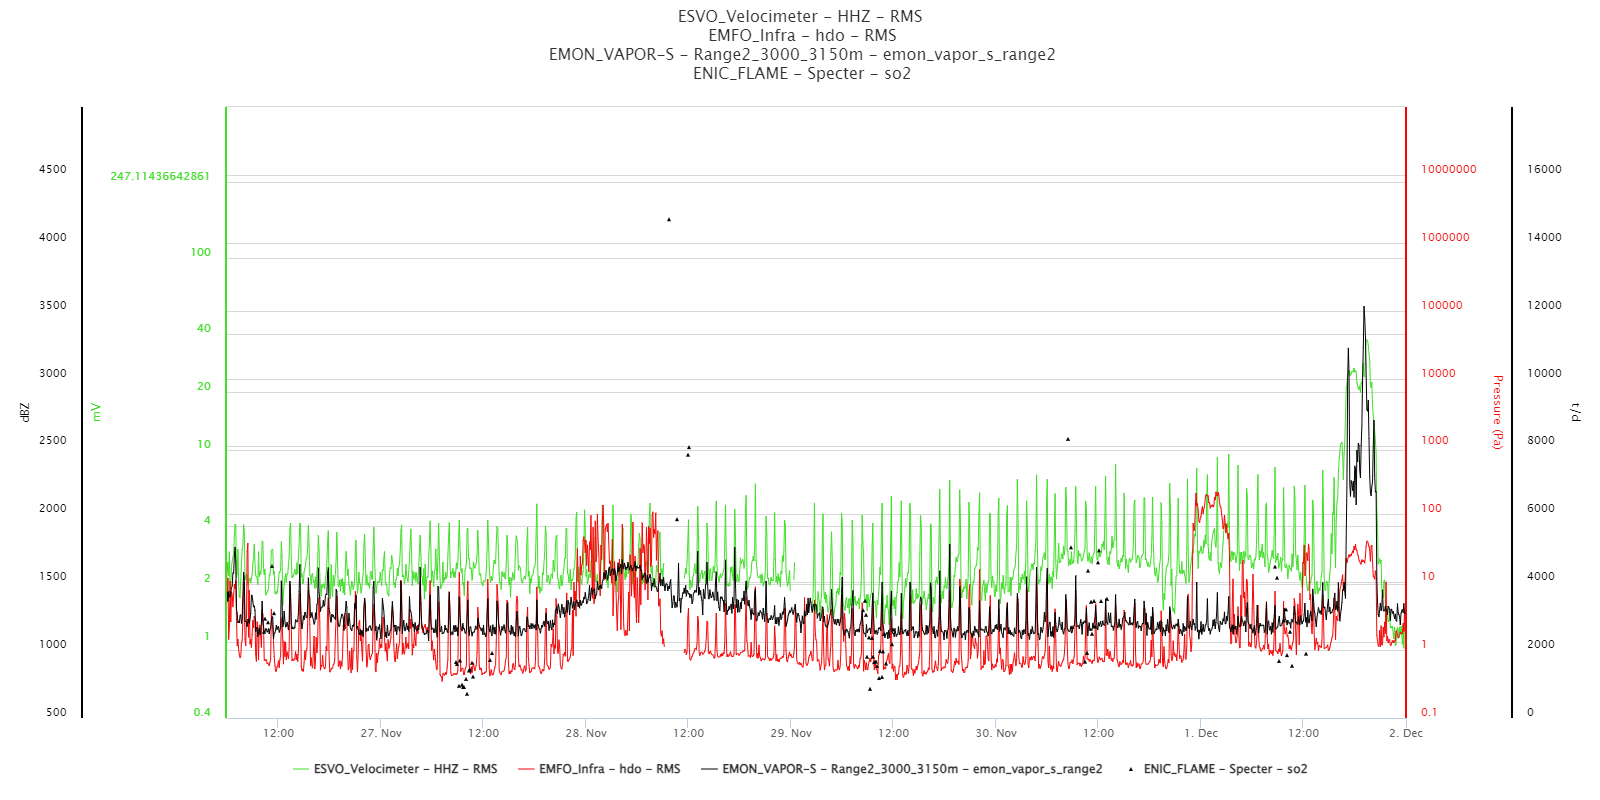Viewport: 1600px width, 800px height.
Task: Click the green '247.11436642861' axis value
Action: pyautogui.click(x=160, y=176)
